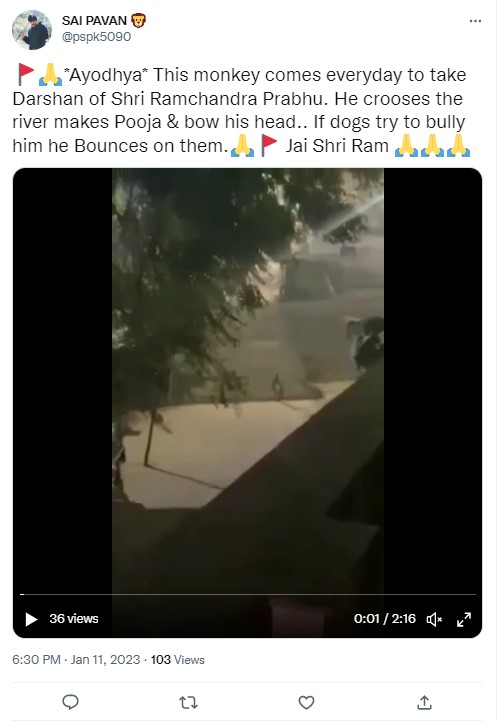Open the @pspk5090 handle link
This screenshot has width=497, height=722.
(x=96, y=37)
